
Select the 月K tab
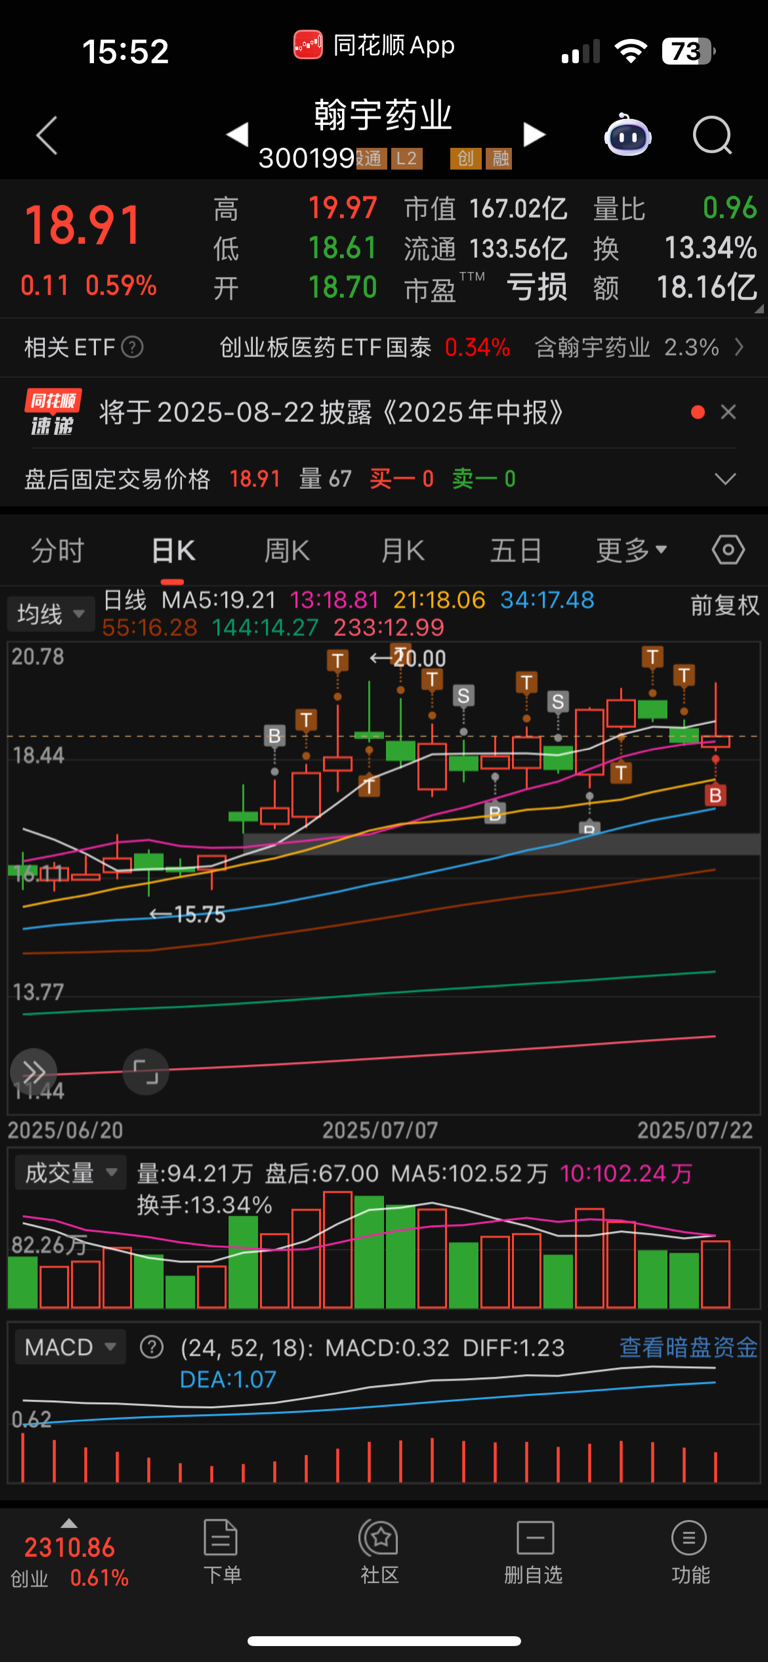pos(402,550)
